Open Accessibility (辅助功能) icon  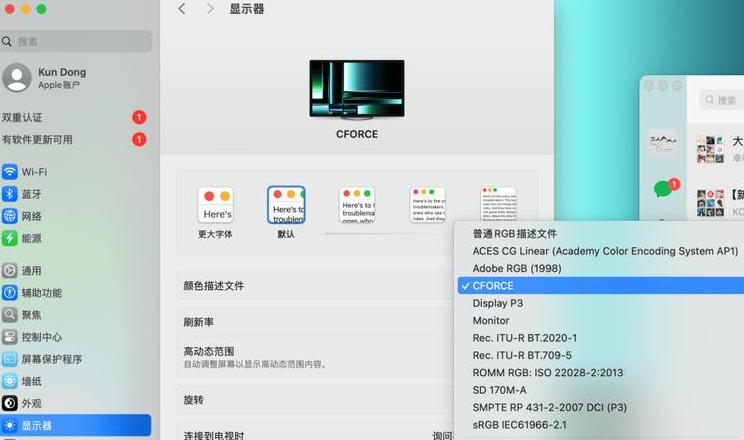(x=10, y=293)
